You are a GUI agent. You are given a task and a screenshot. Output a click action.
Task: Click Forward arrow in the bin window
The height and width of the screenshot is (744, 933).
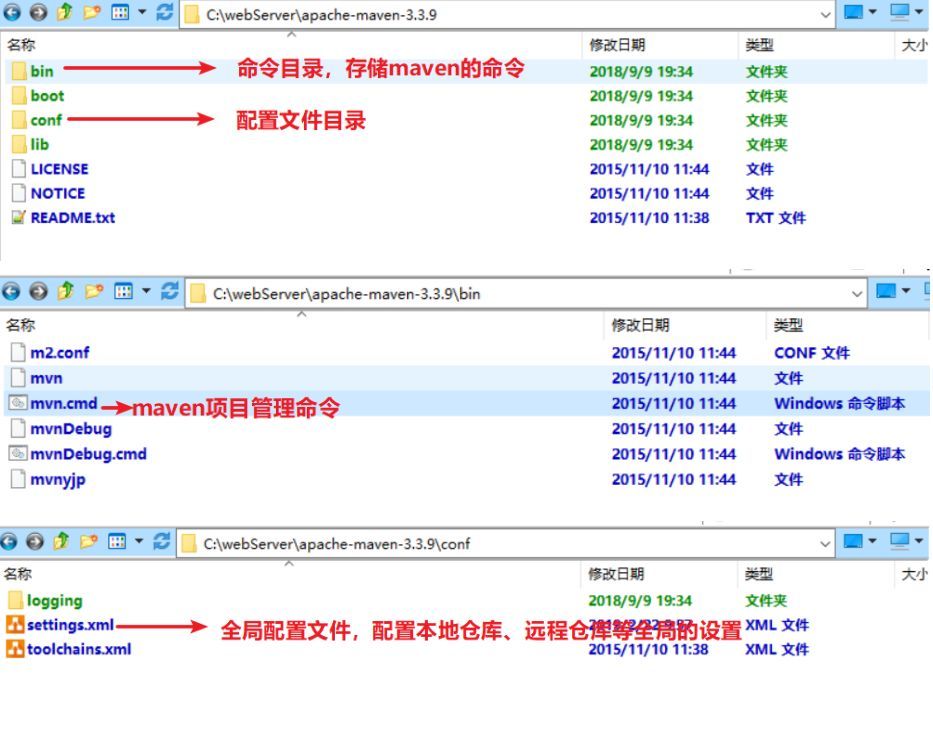(x=39, y=291)
